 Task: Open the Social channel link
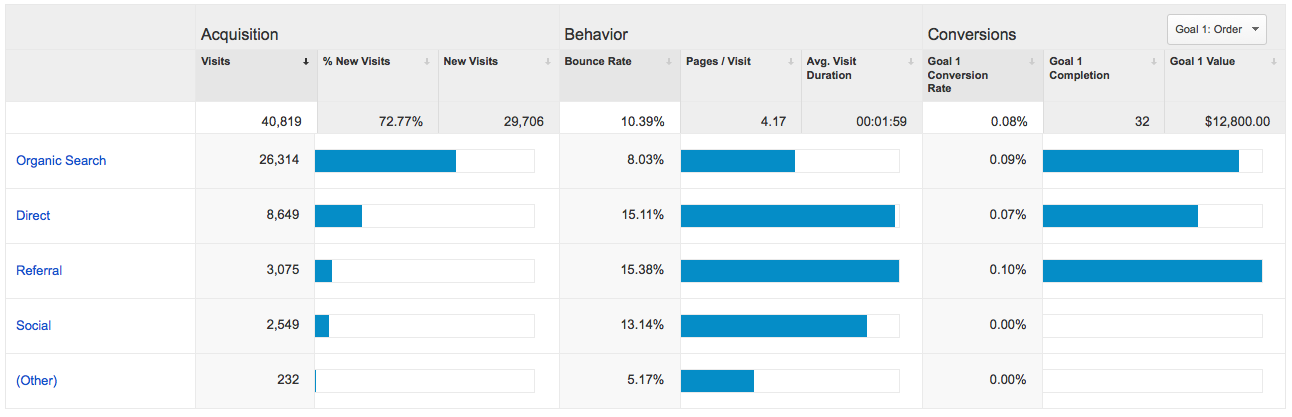click(x=34, y=326)
